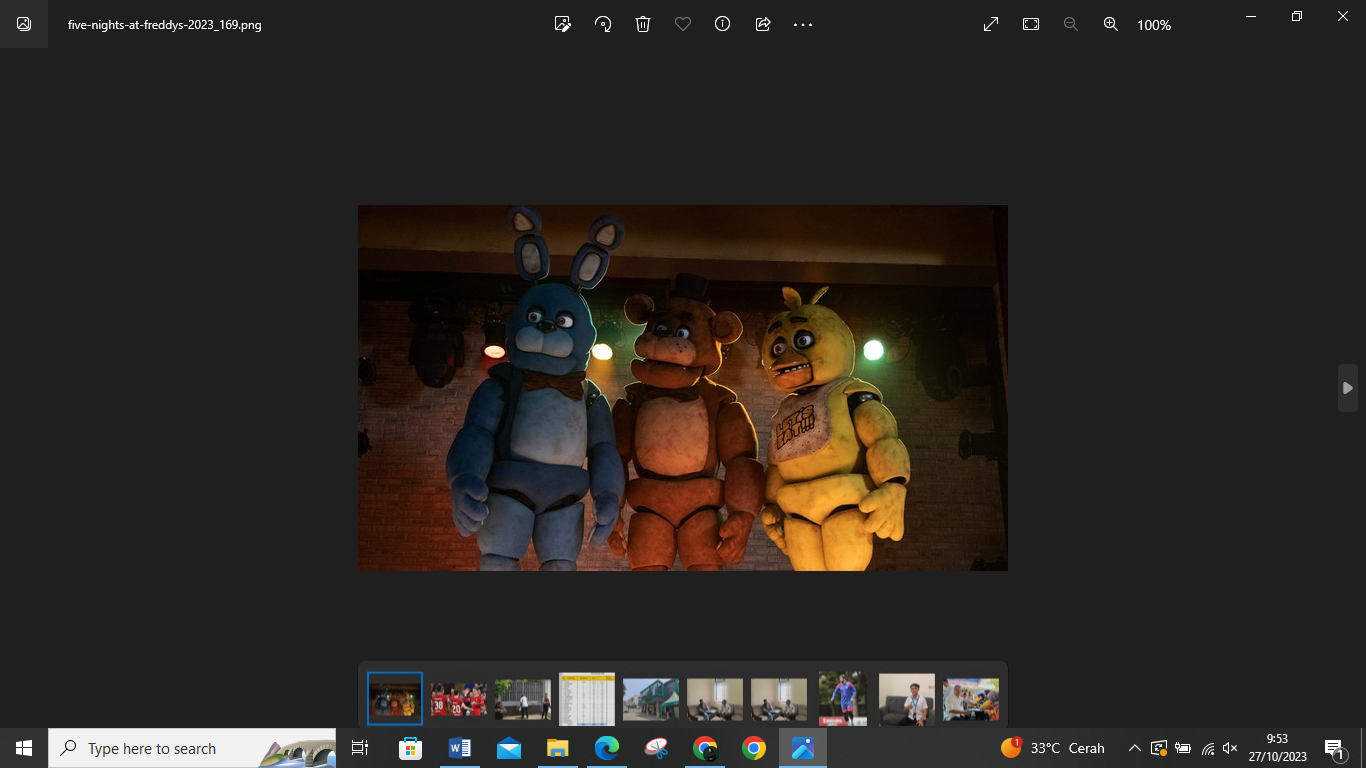Share the current photo
Image resolution: width=1366 pixels, height=768 pixels.
coord(763,24)
